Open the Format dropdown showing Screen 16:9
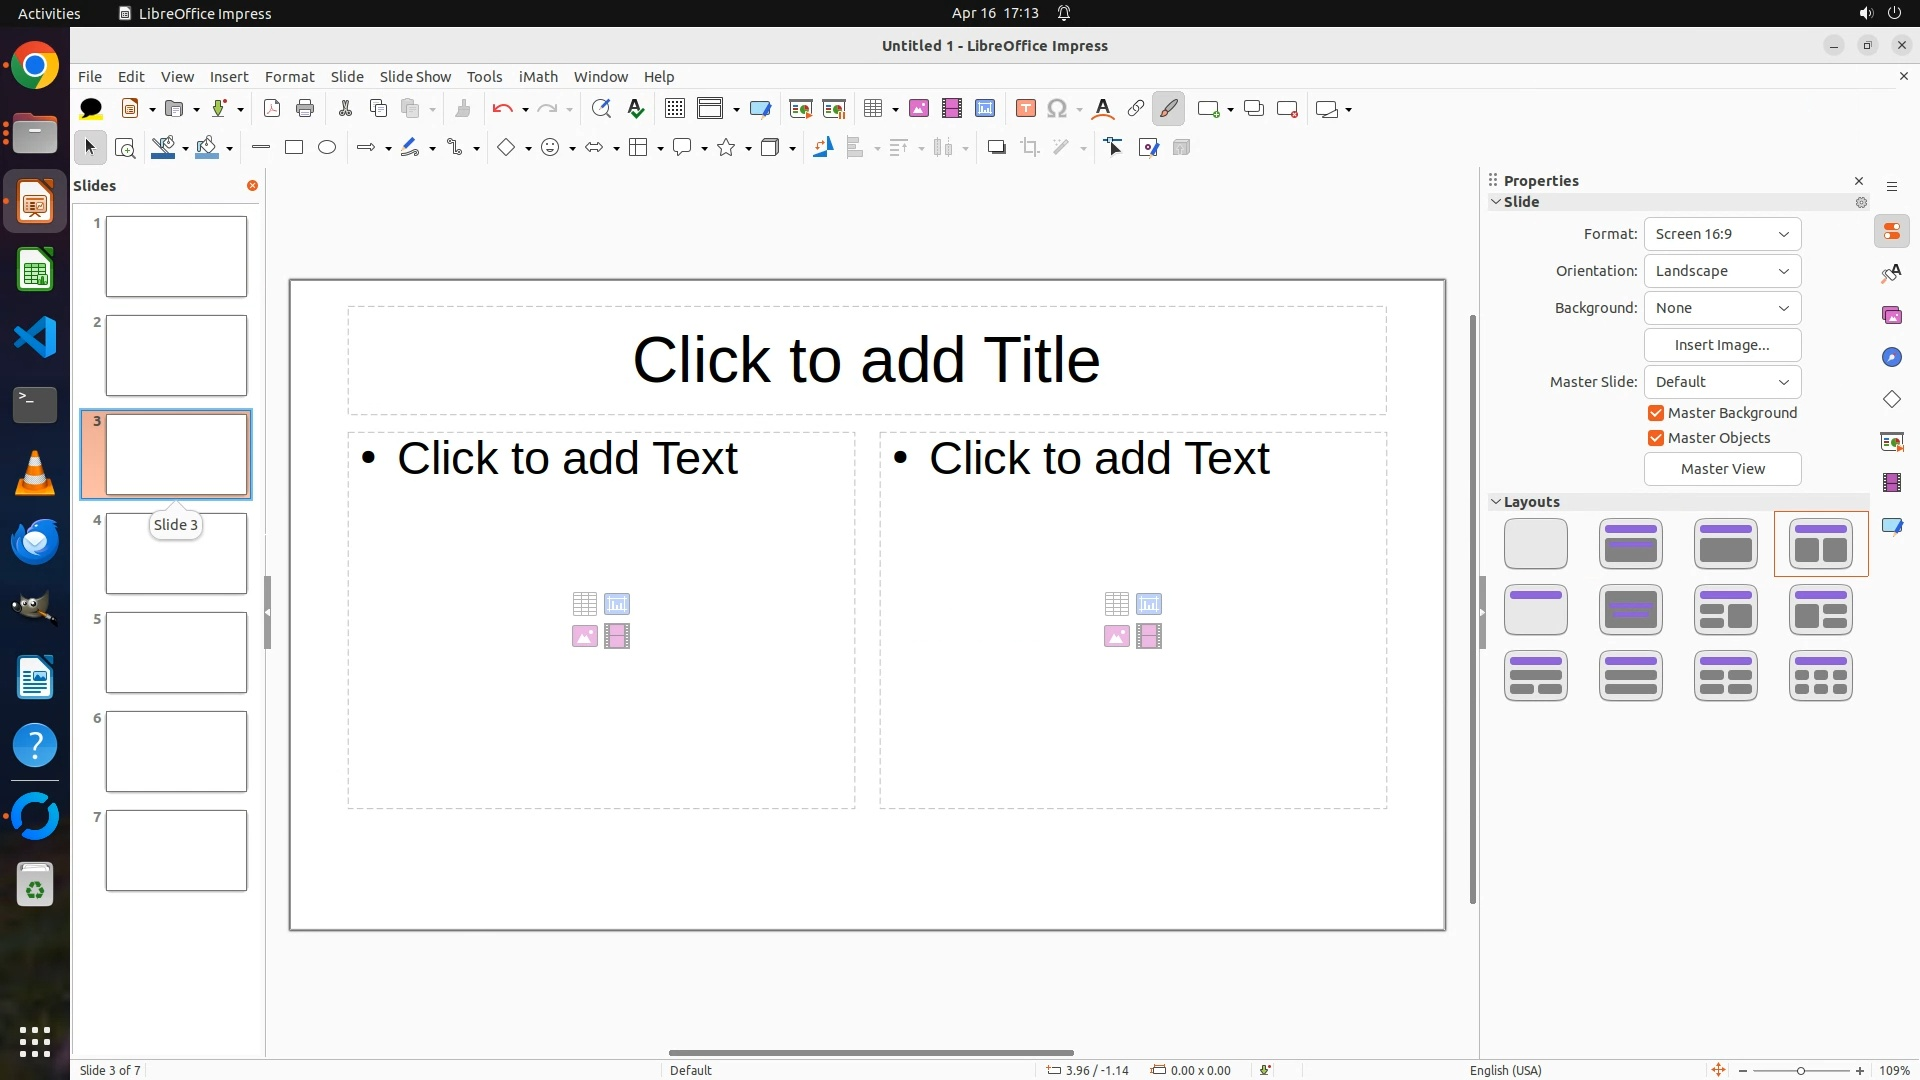The width and height of the screenshot is (1920, 1080). pyautogui.click(x=1722, y=234)
